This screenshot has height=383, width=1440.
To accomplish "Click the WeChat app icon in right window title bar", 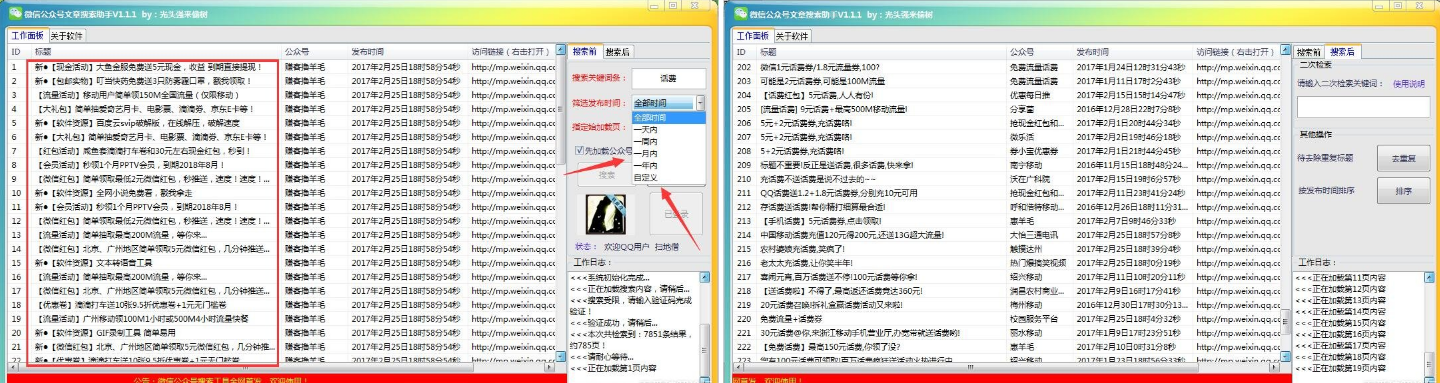I will pyautogui.click(x=741, y=12).
